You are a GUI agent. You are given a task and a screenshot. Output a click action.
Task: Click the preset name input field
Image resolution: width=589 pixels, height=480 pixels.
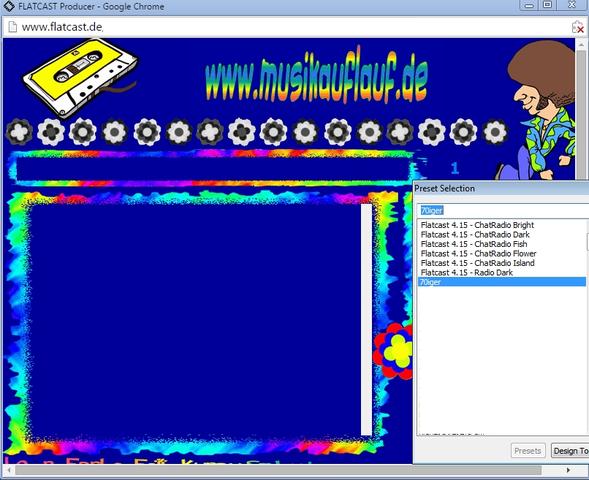503,210
